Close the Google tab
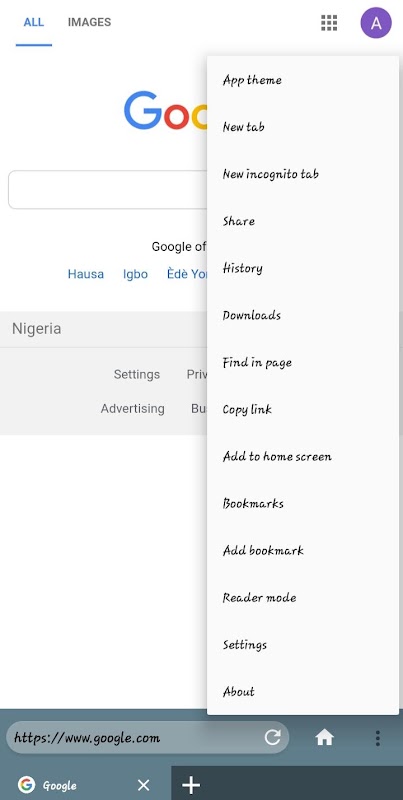The width and height of the screenshot is (403, 800). pos(144,785)
